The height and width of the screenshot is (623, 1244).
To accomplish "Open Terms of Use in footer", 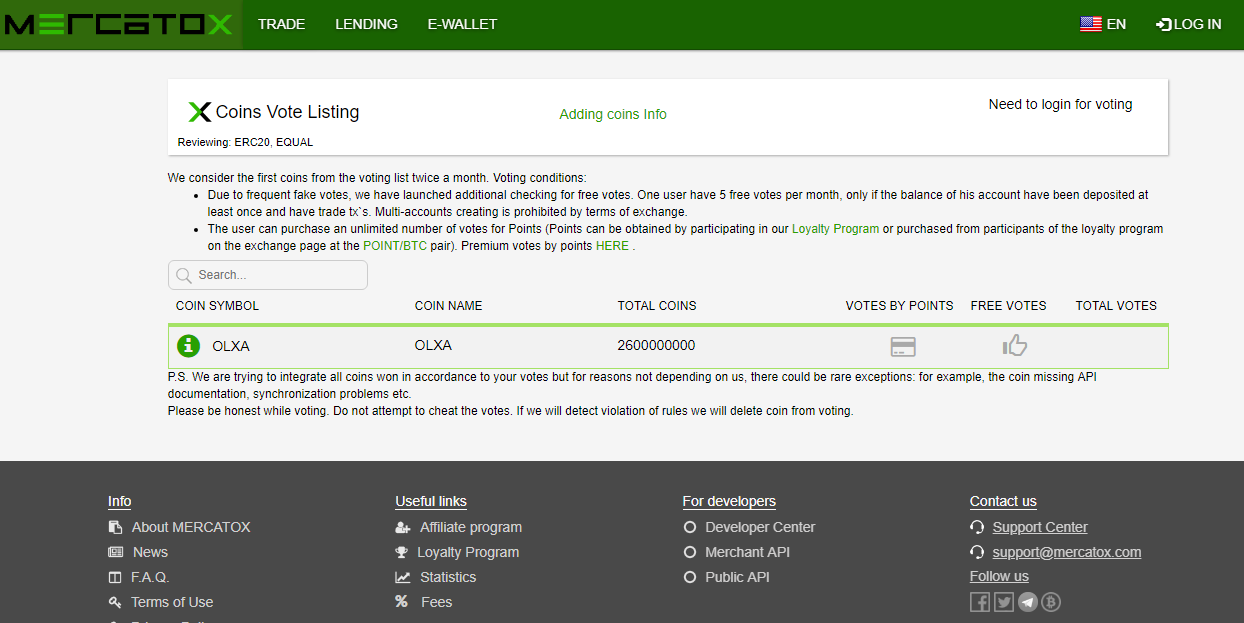I will (172, 602).
